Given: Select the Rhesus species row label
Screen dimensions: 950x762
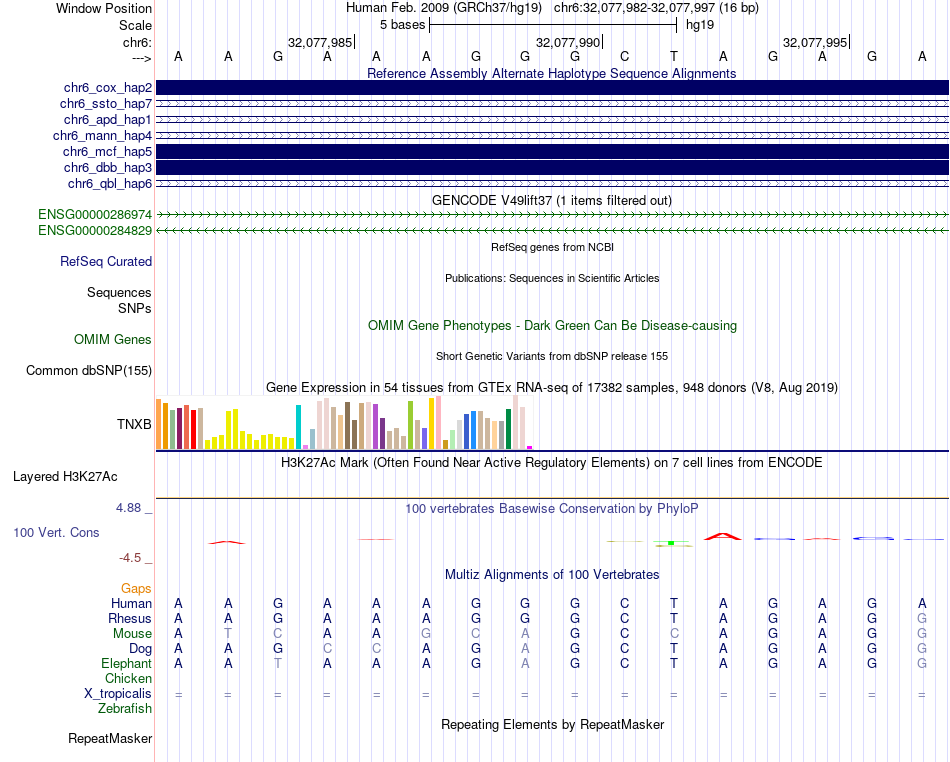Looking at the screenshot, I should pos(130,619).
